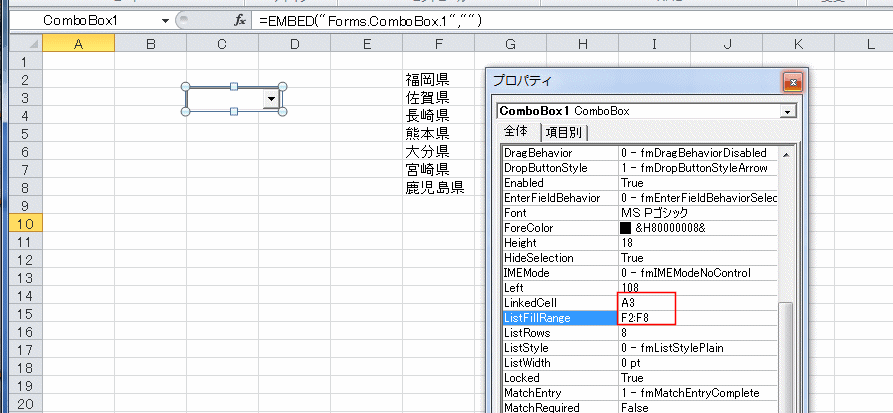Select the DropButtonStyle property row
893x413 pixels.
click(x=640, y=168)
